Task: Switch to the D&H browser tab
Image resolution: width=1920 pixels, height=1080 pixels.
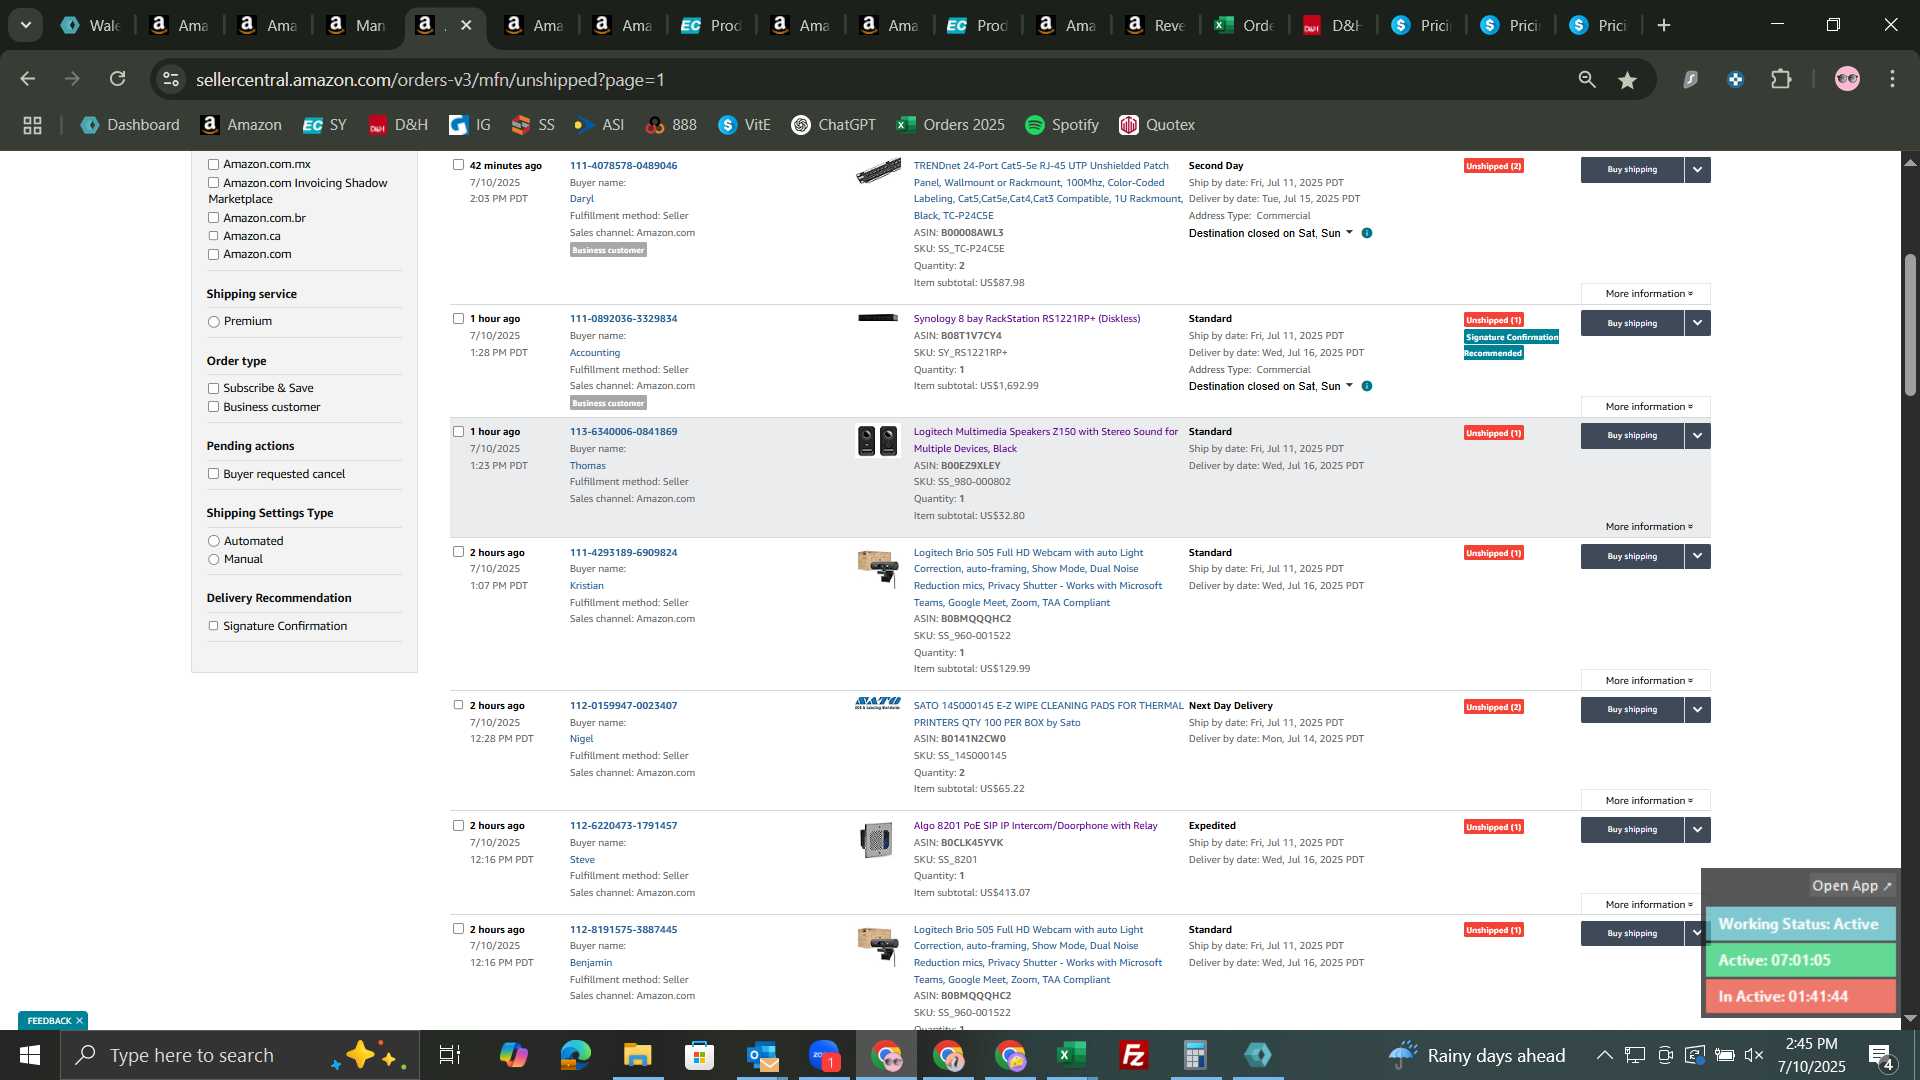Action: [1332, 25]
